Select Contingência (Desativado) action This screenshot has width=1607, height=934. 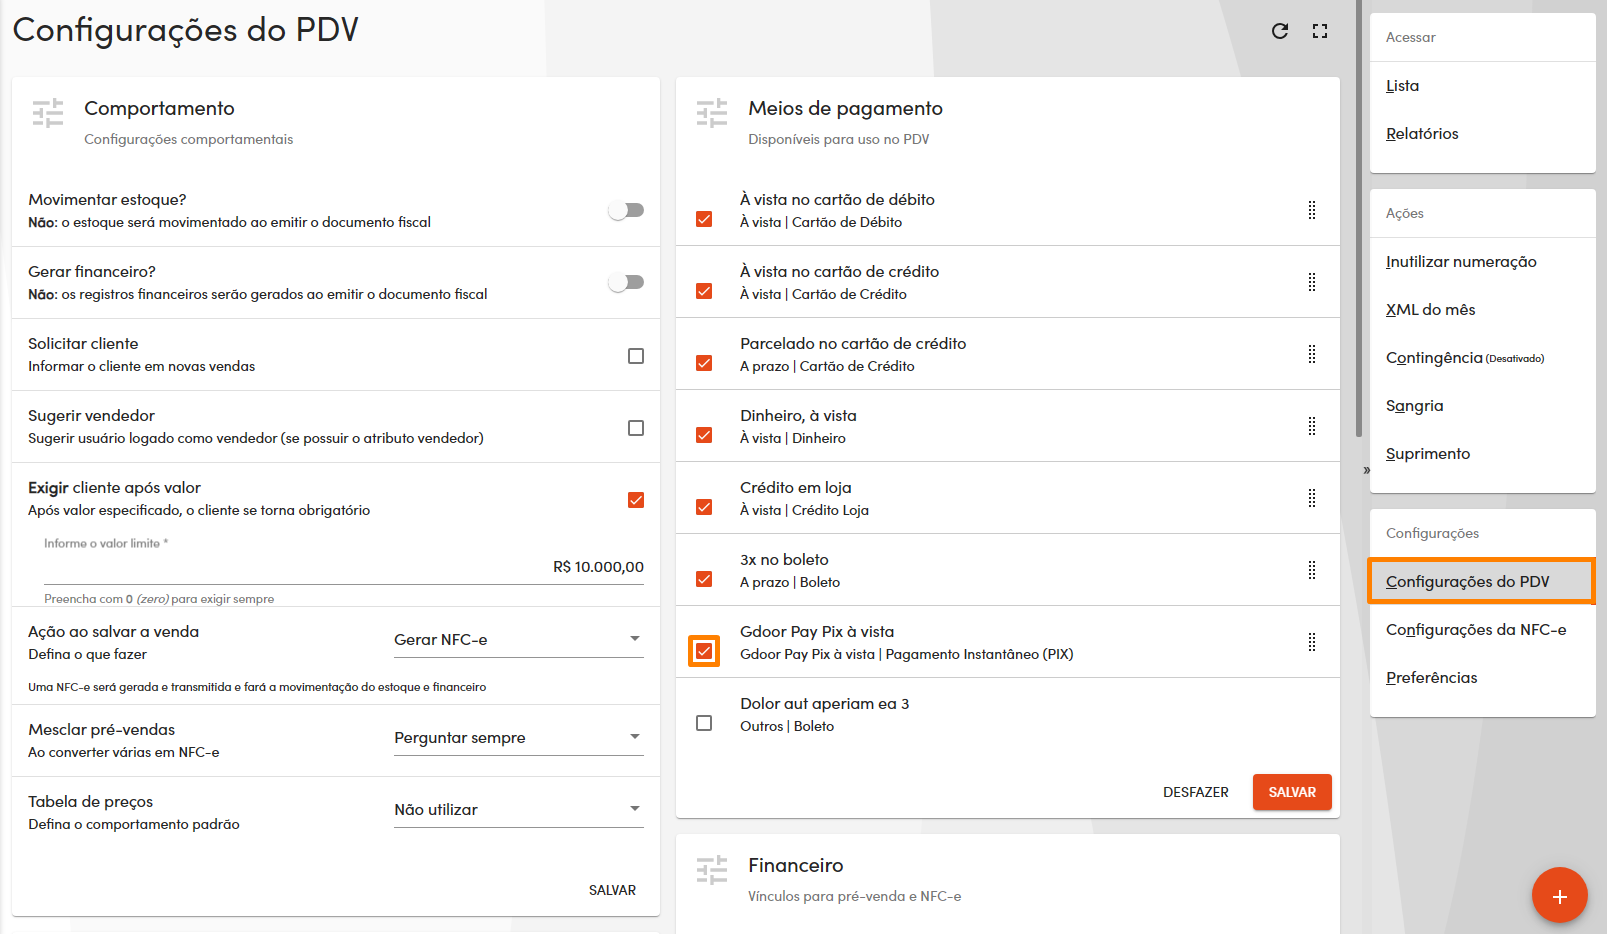point(1483,358)
